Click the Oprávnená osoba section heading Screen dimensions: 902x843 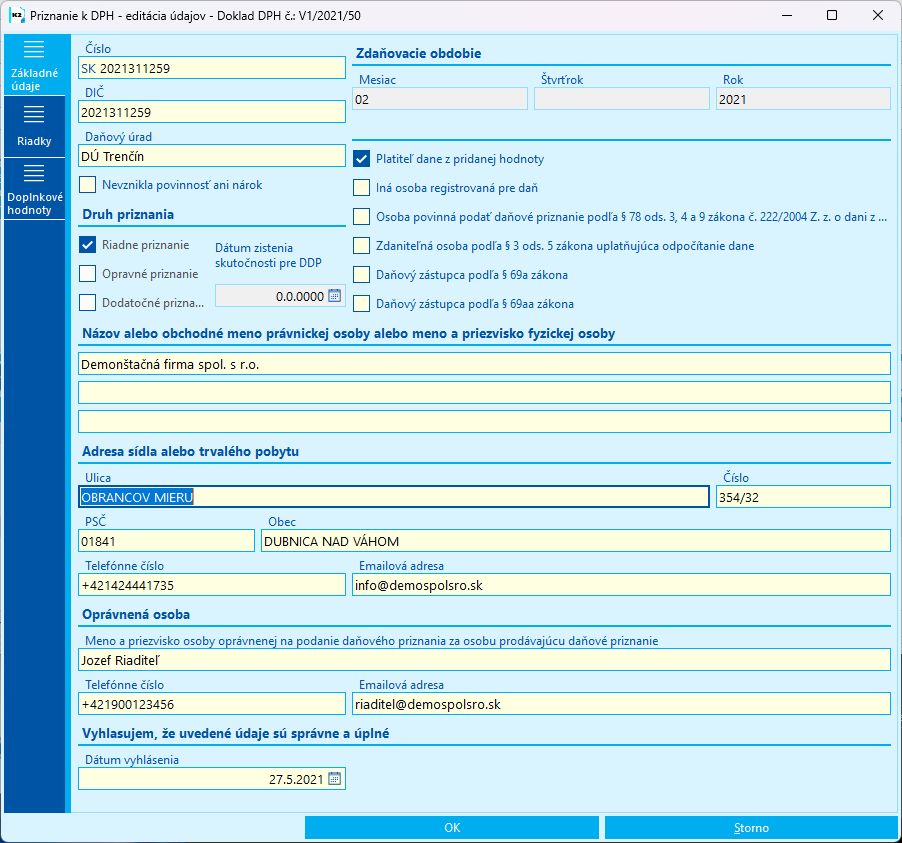(136, 615)
